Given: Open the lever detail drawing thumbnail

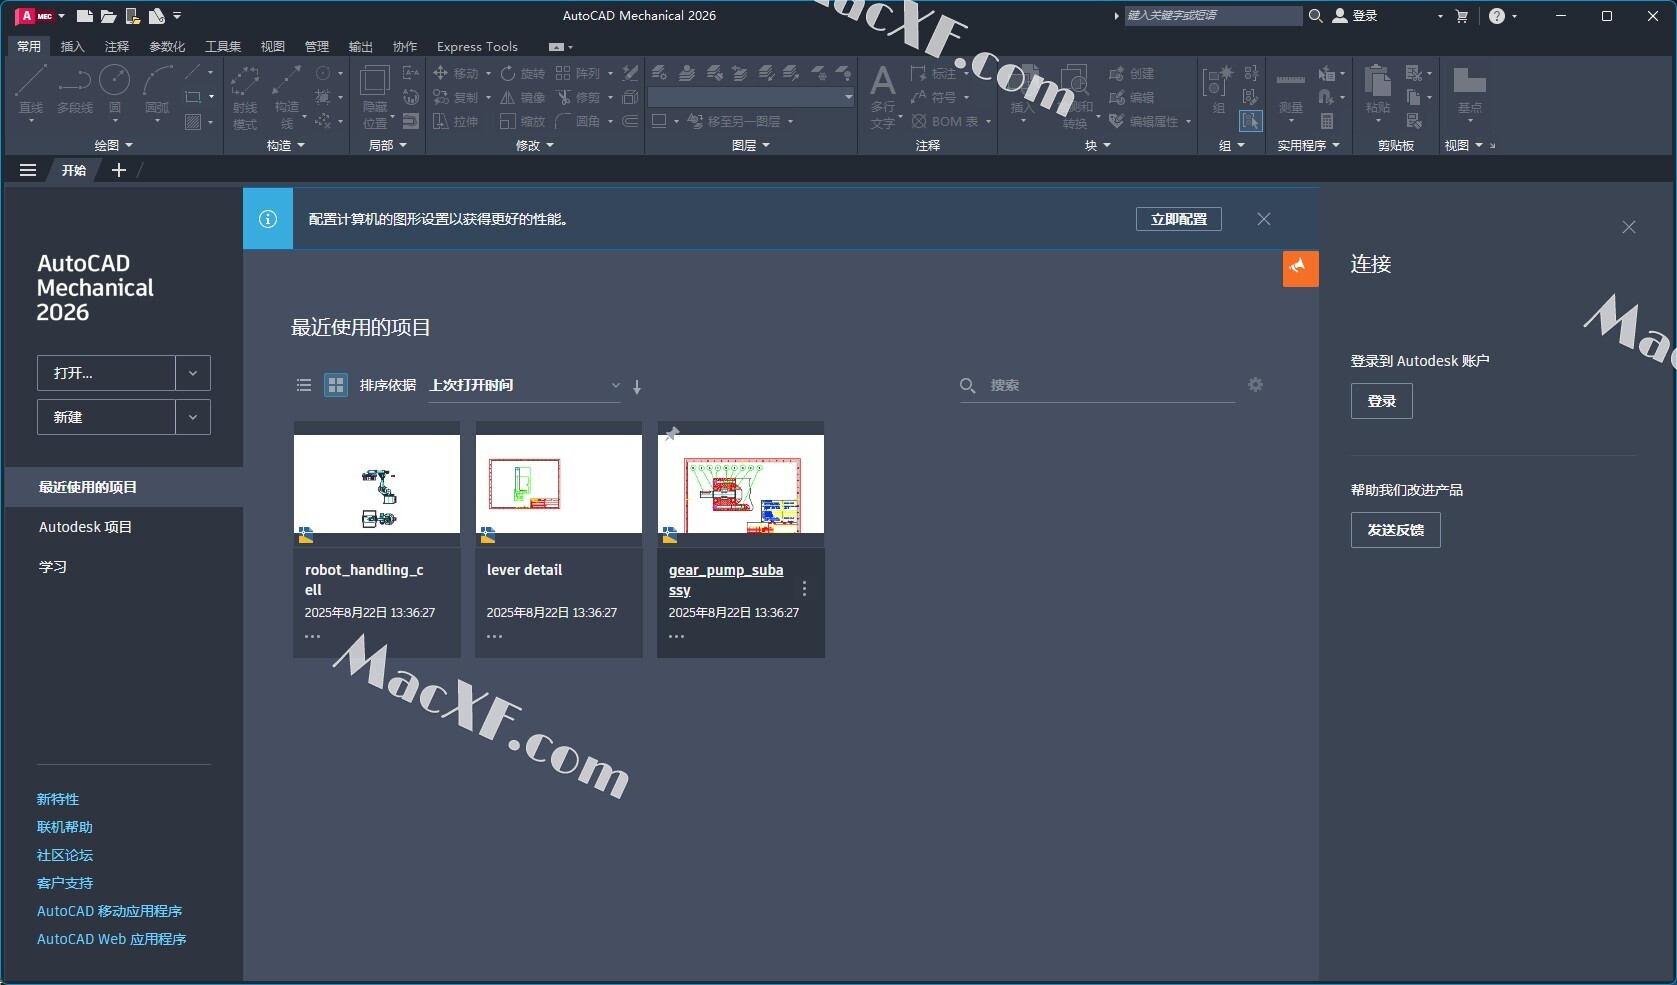Looking at the screenshot, I should point(559,484).
